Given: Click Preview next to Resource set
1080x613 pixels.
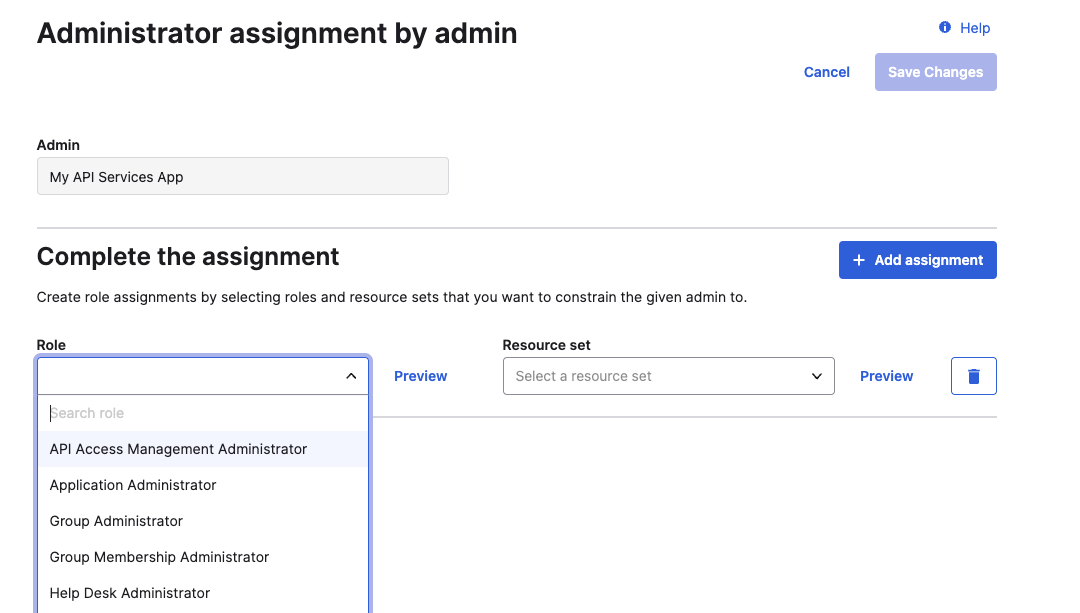Looking at the screenshot, I should click(886, 376).
